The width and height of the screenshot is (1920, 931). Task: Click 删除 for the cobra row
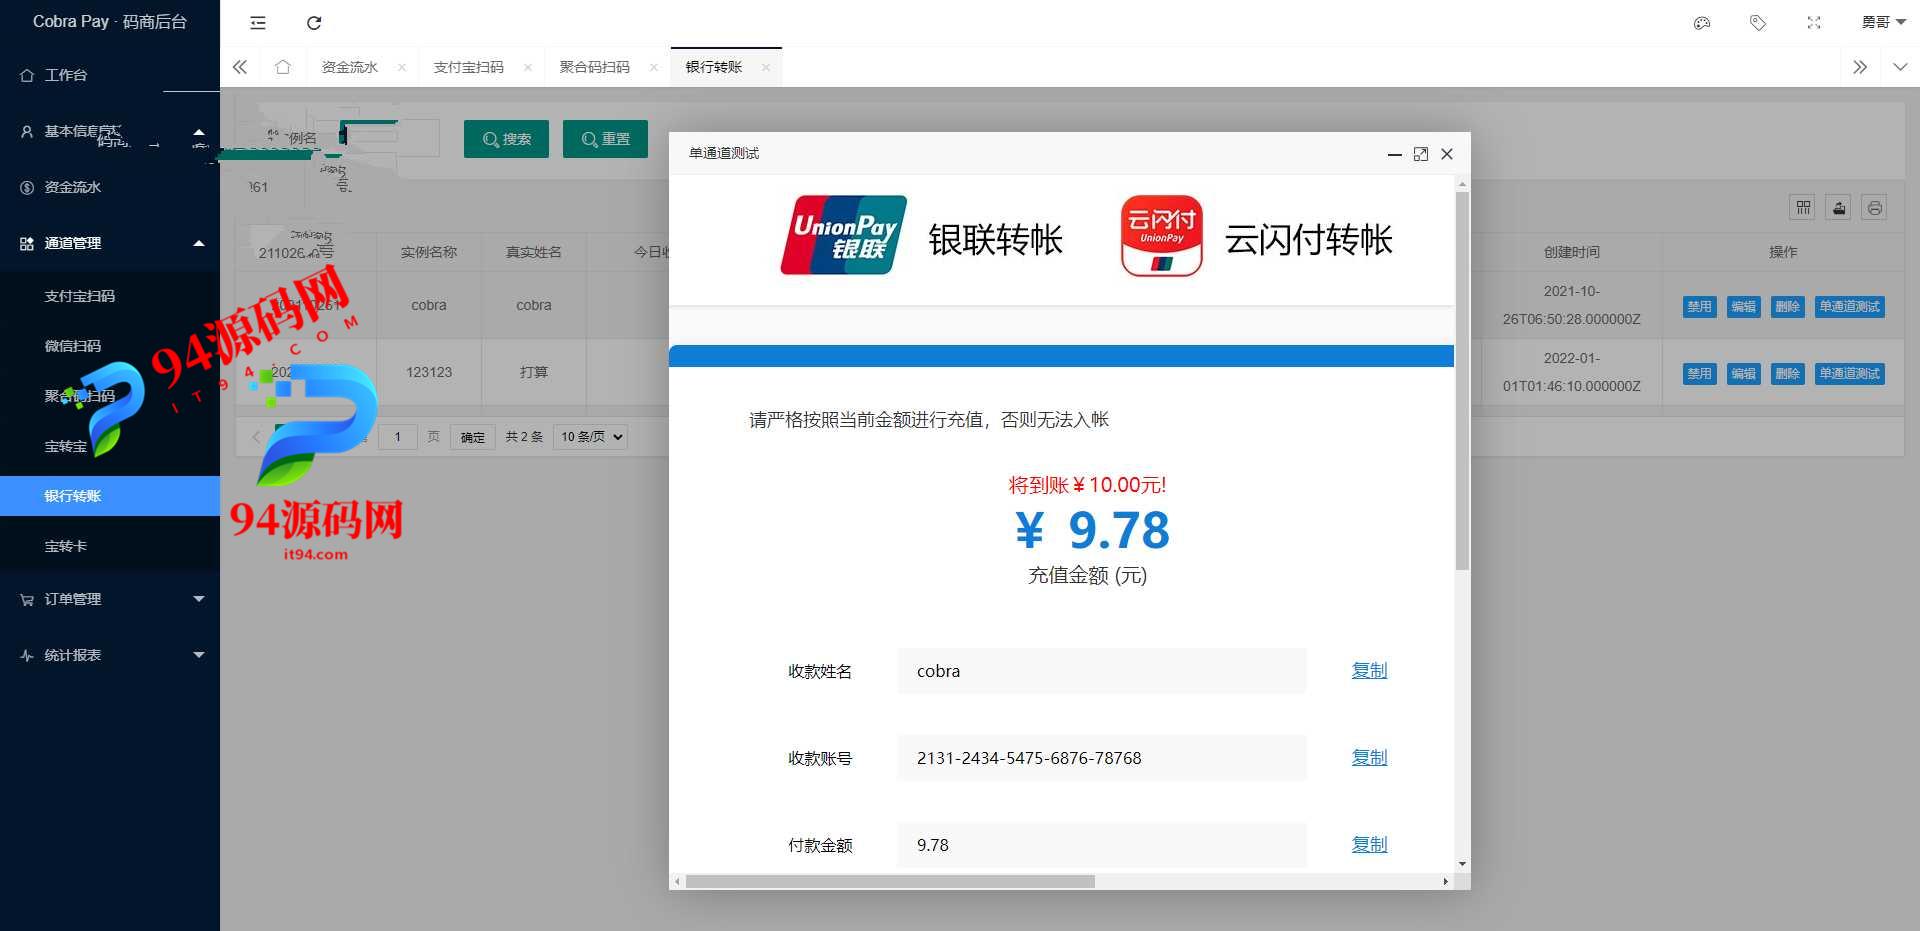pos(1787,306)
